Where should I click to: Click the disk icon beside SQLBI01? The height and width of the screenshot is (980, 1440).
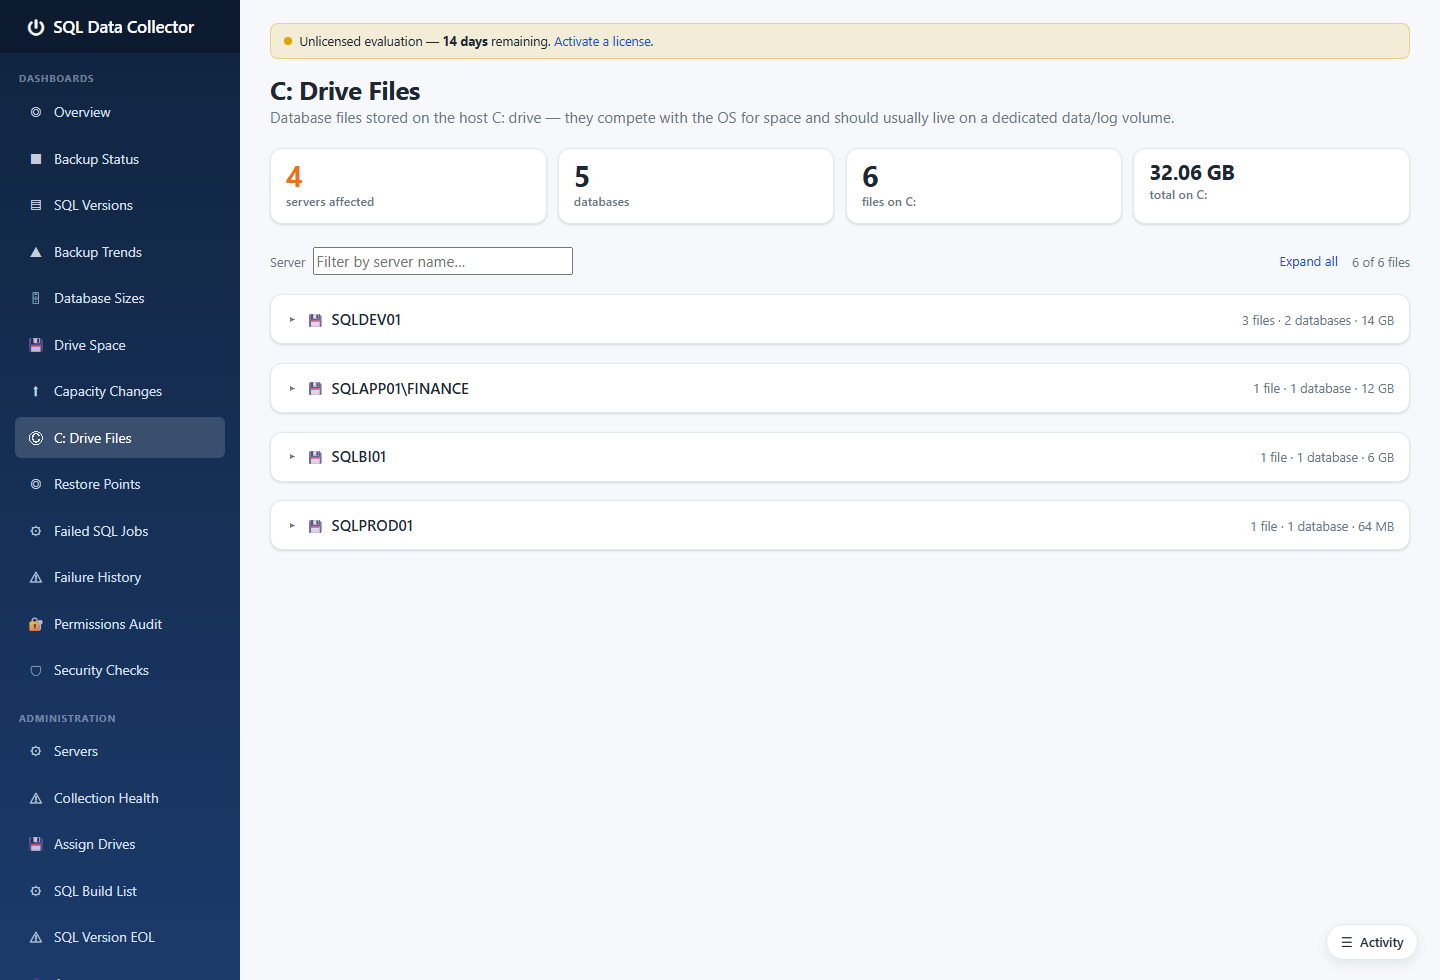[315, 457]
